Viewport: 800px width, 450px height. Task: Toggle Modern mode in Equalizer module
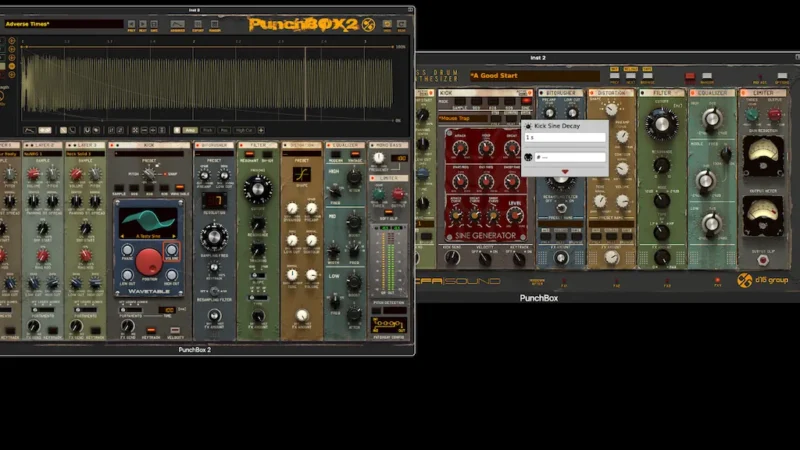[x=336, y=154]
